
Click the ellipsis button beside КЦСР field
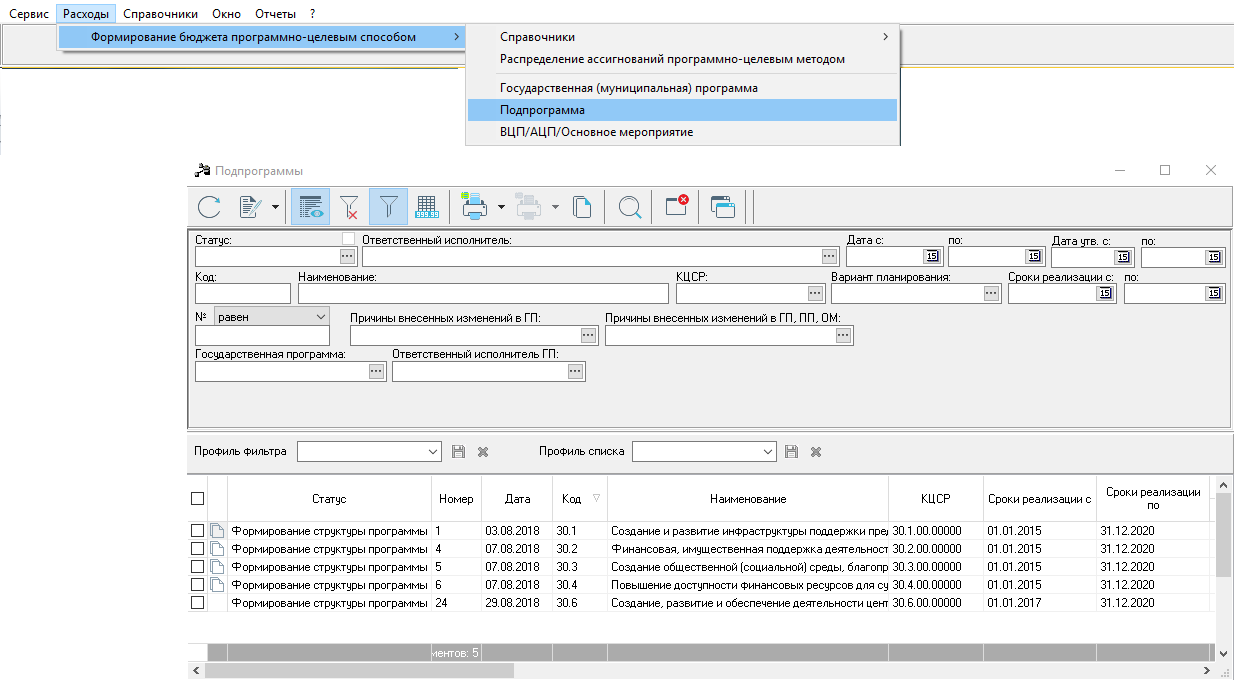(815, 293)
